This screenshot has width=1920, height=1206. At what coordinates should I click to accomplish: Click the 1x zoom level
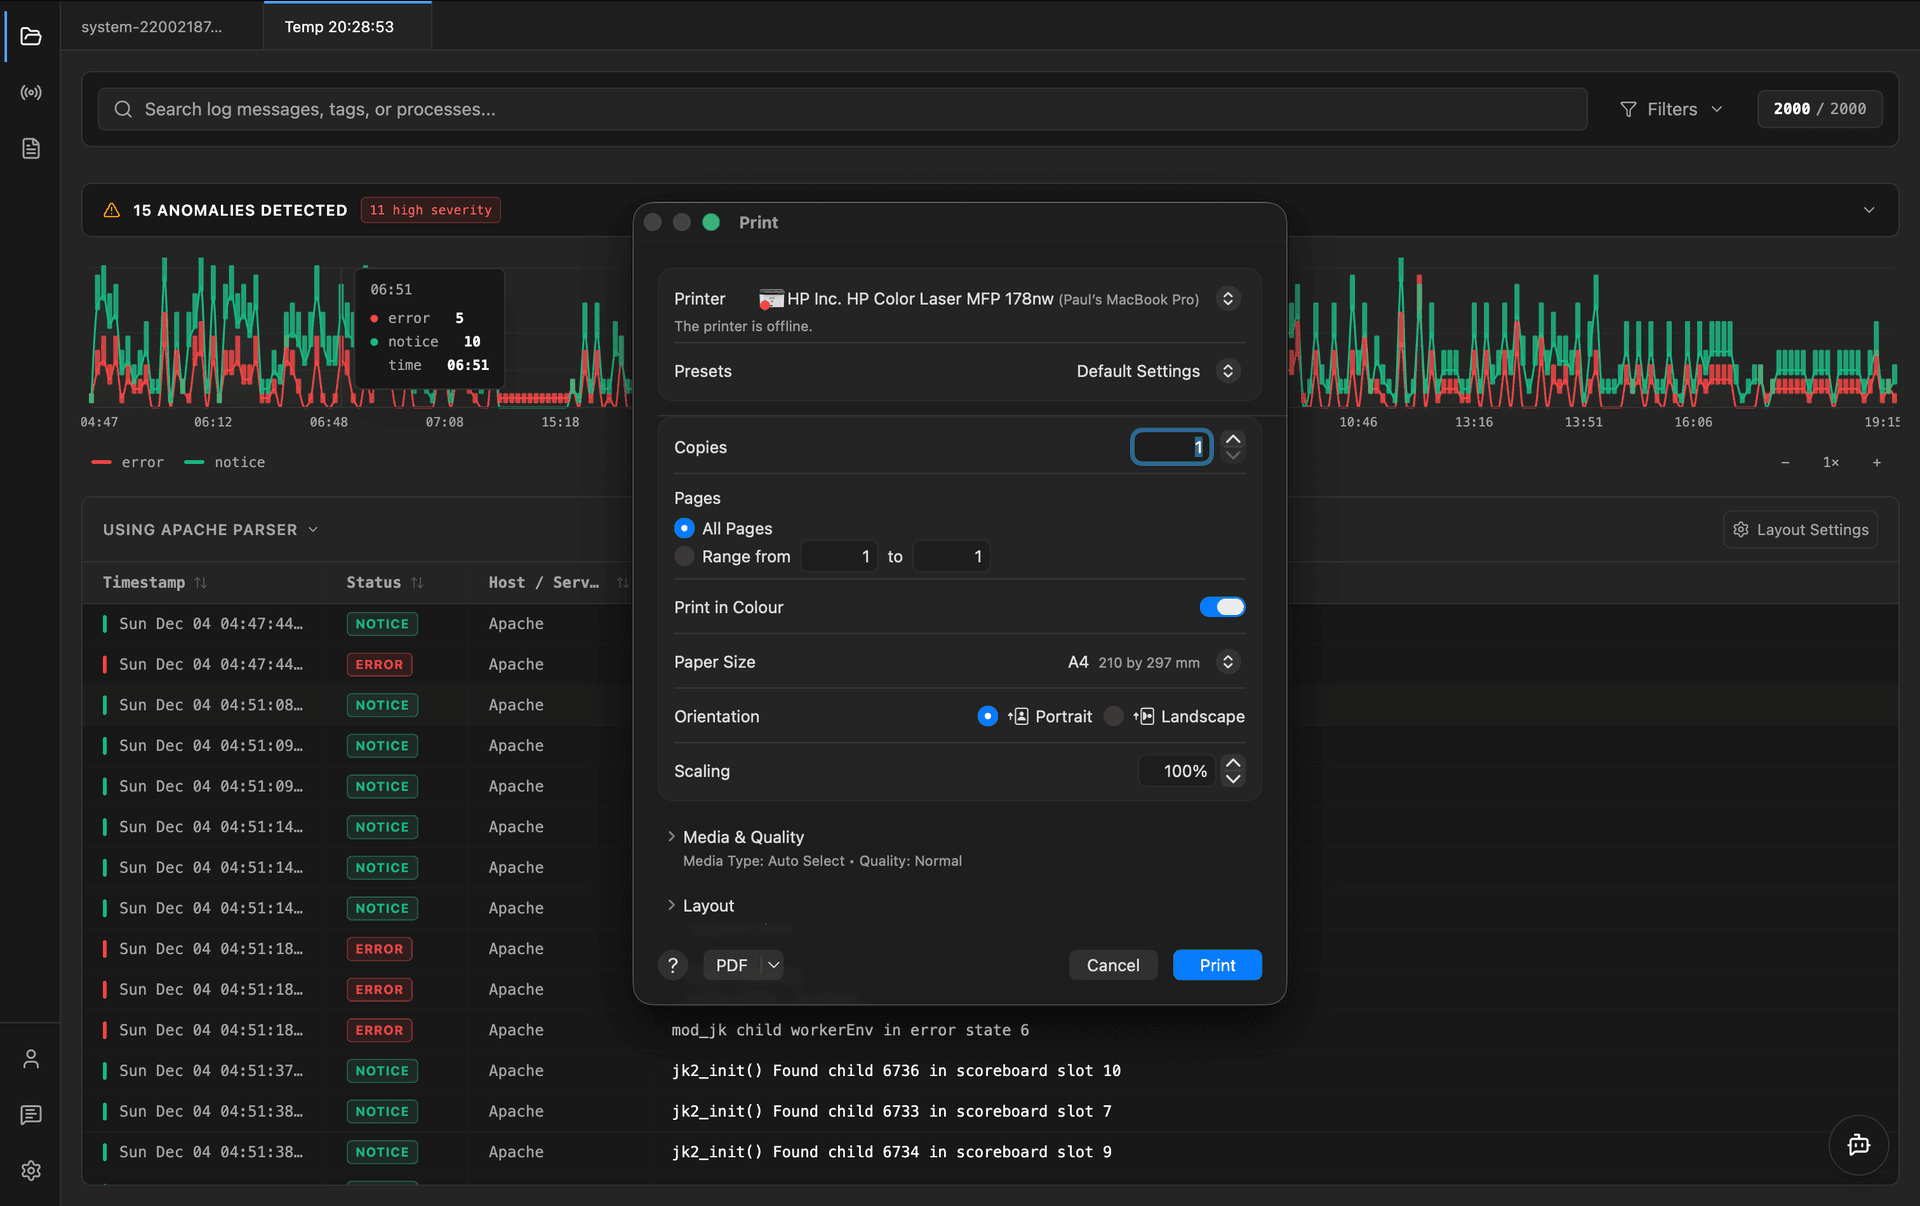(x=1831, y=462)
